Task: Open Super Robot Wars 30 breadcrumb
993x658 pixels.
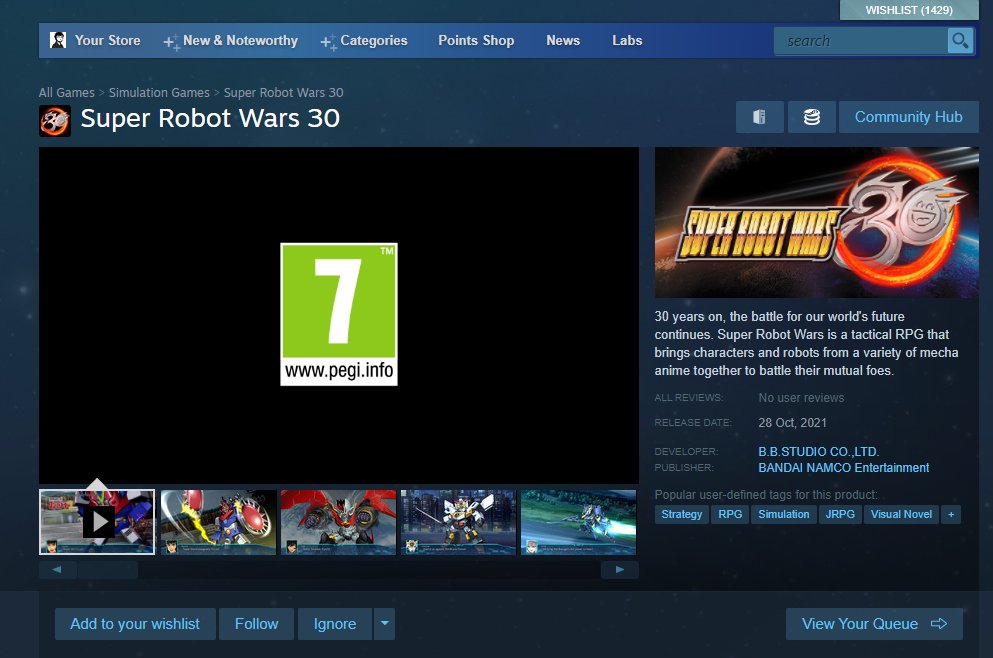Action: [x=283, y=92]
